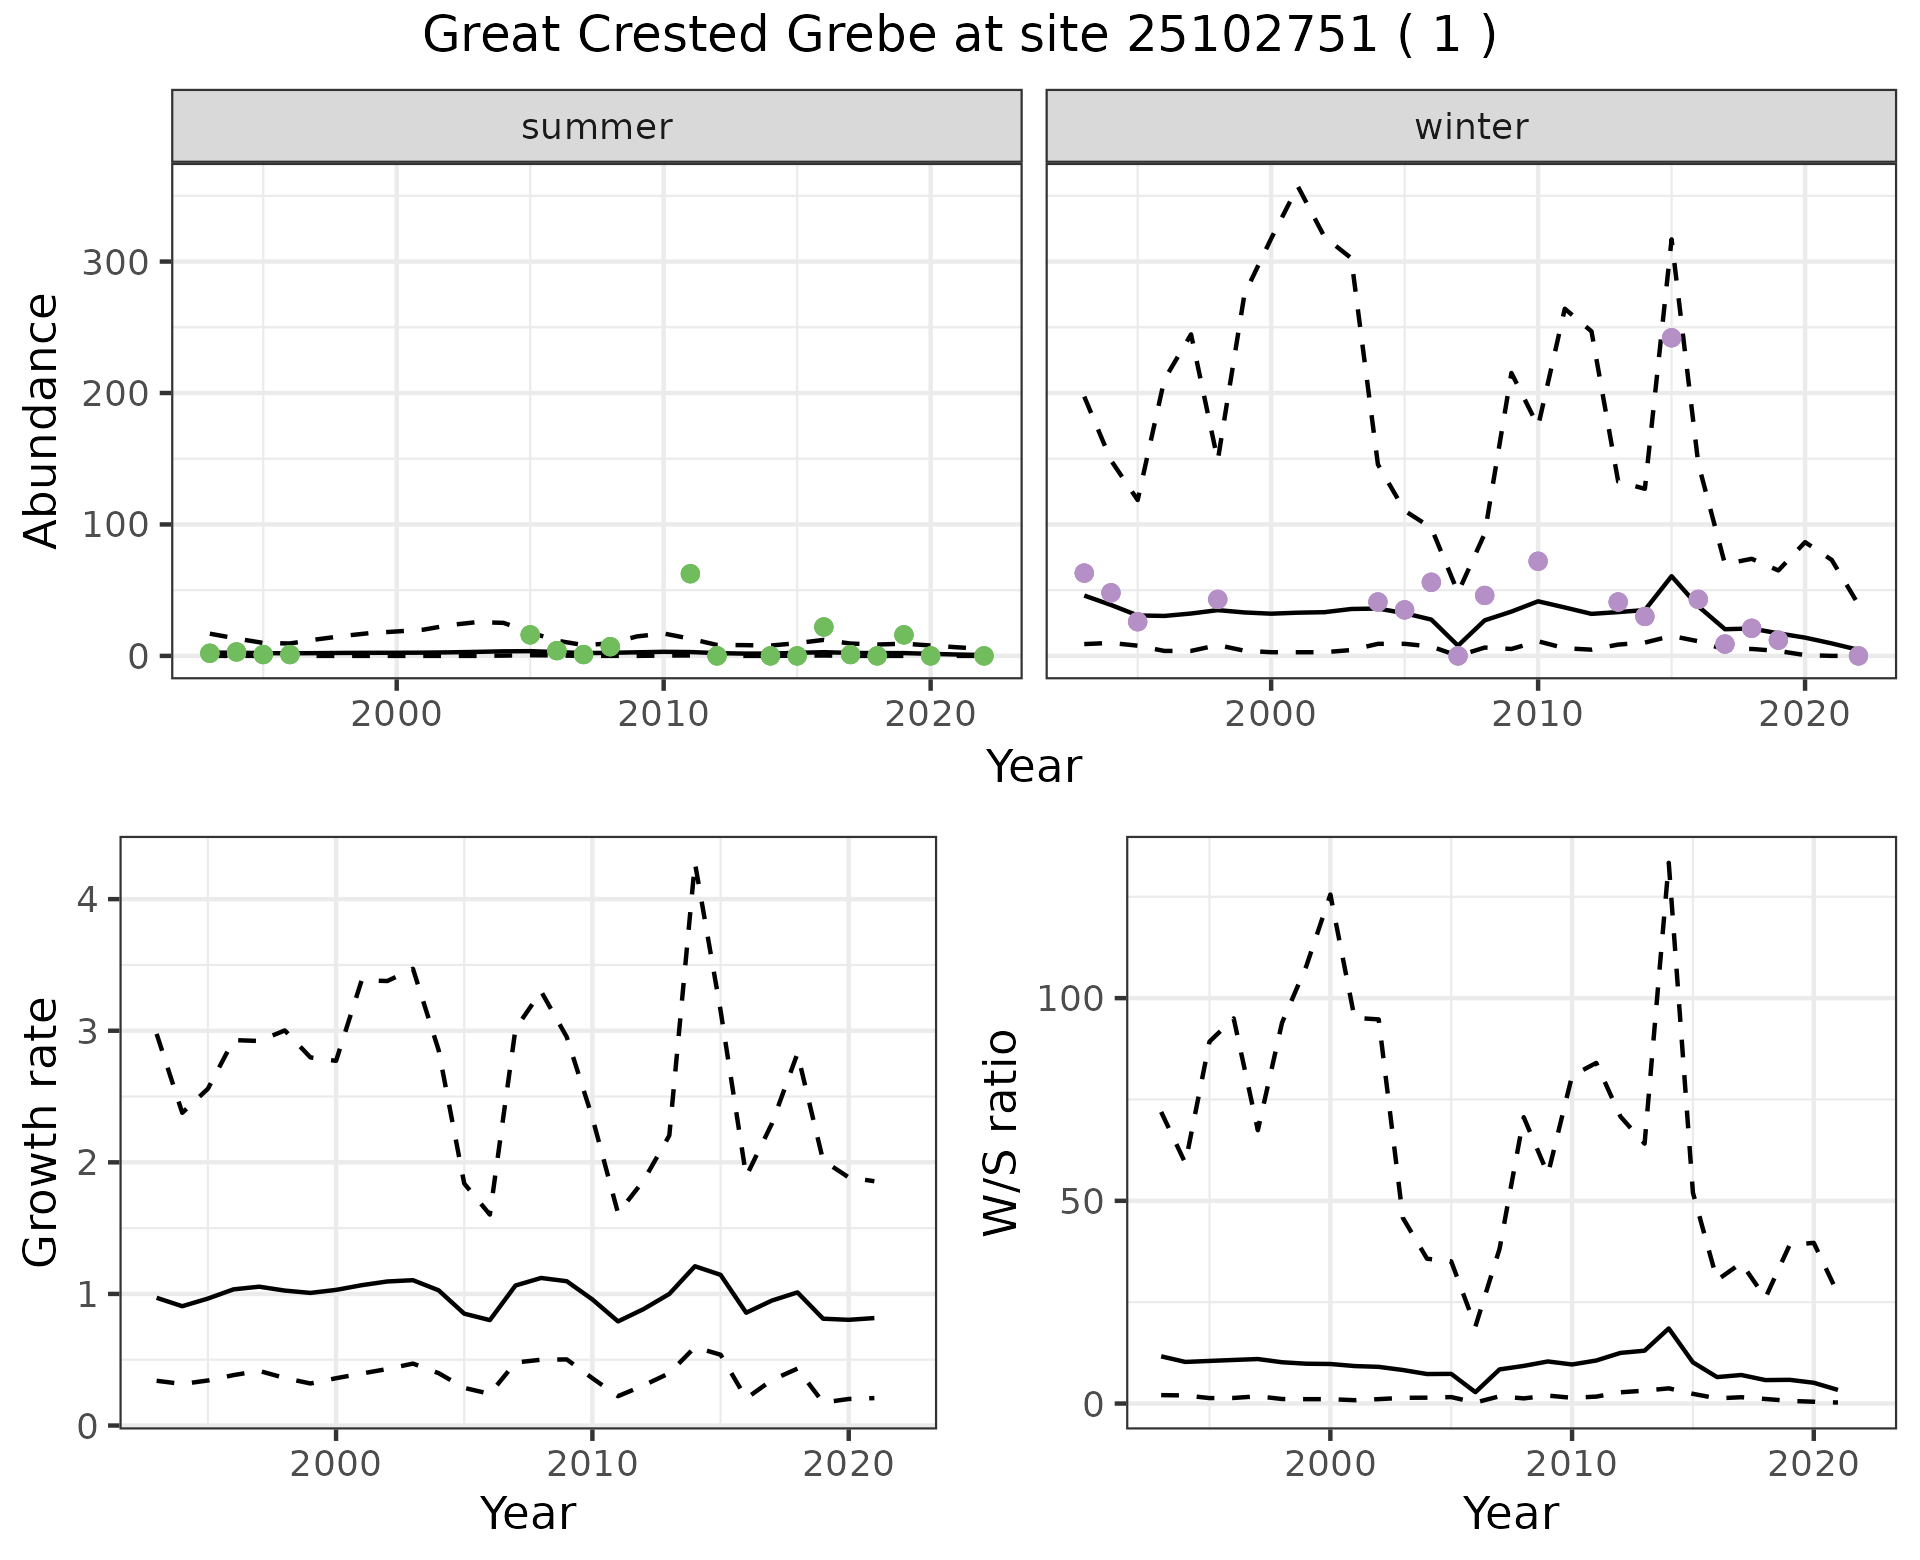Click the chart title text
Viewport: 1920px width, 1560px height.
click(959, 36)
